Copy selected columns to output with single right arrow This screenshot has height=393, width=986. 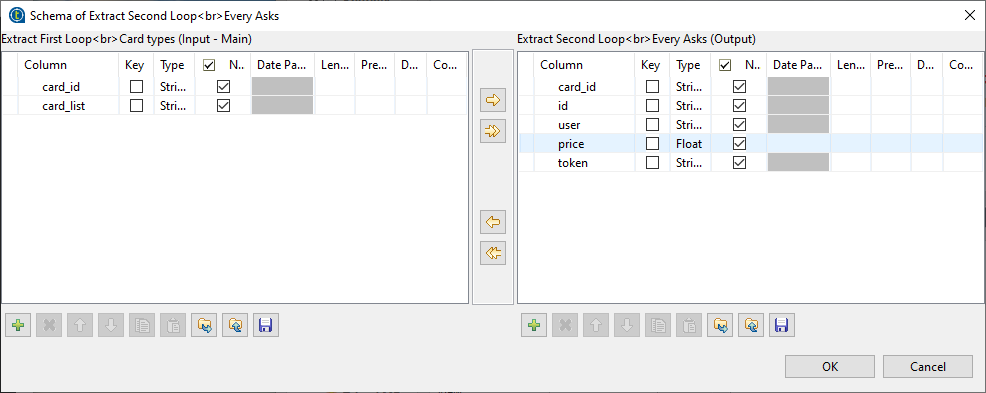(x=493, y=99)
